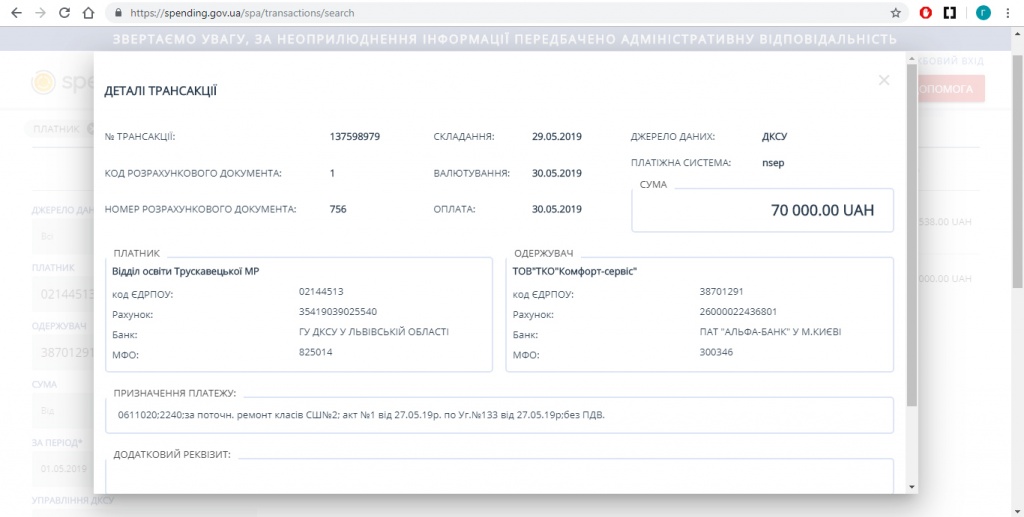Bookmark this page with star icon

[x=895, y=13]
